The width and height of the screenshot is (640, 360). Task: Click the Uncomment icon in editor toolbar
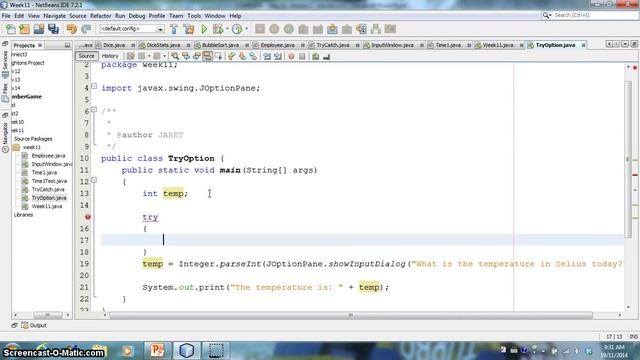pos(327,56)
